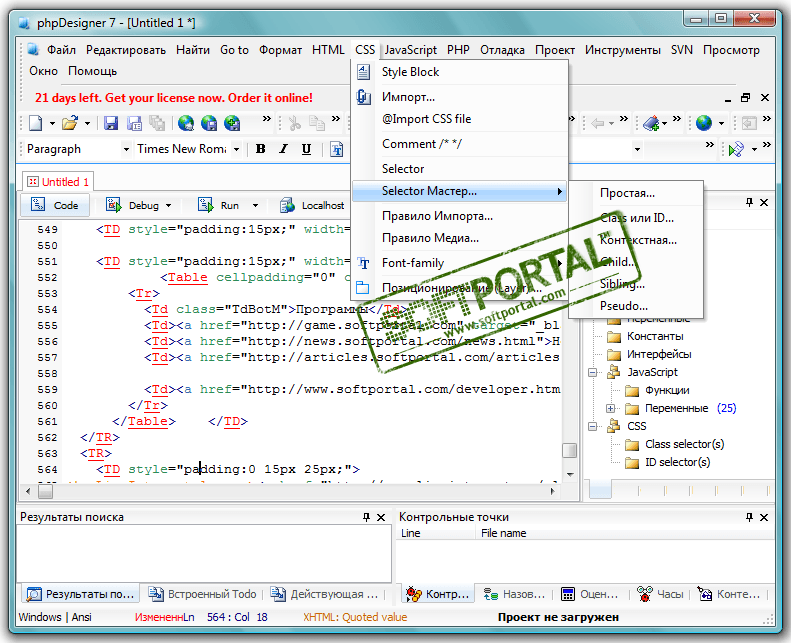Choose Простая... in the submenu

click(x=636, y=193)
